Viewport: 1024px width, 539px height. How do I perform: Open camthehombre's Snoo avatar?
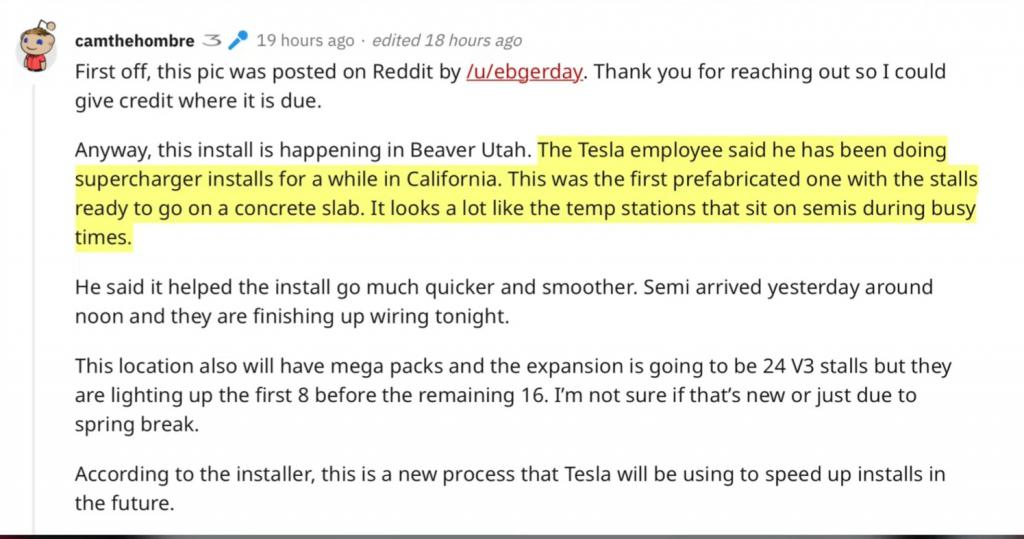35,46
